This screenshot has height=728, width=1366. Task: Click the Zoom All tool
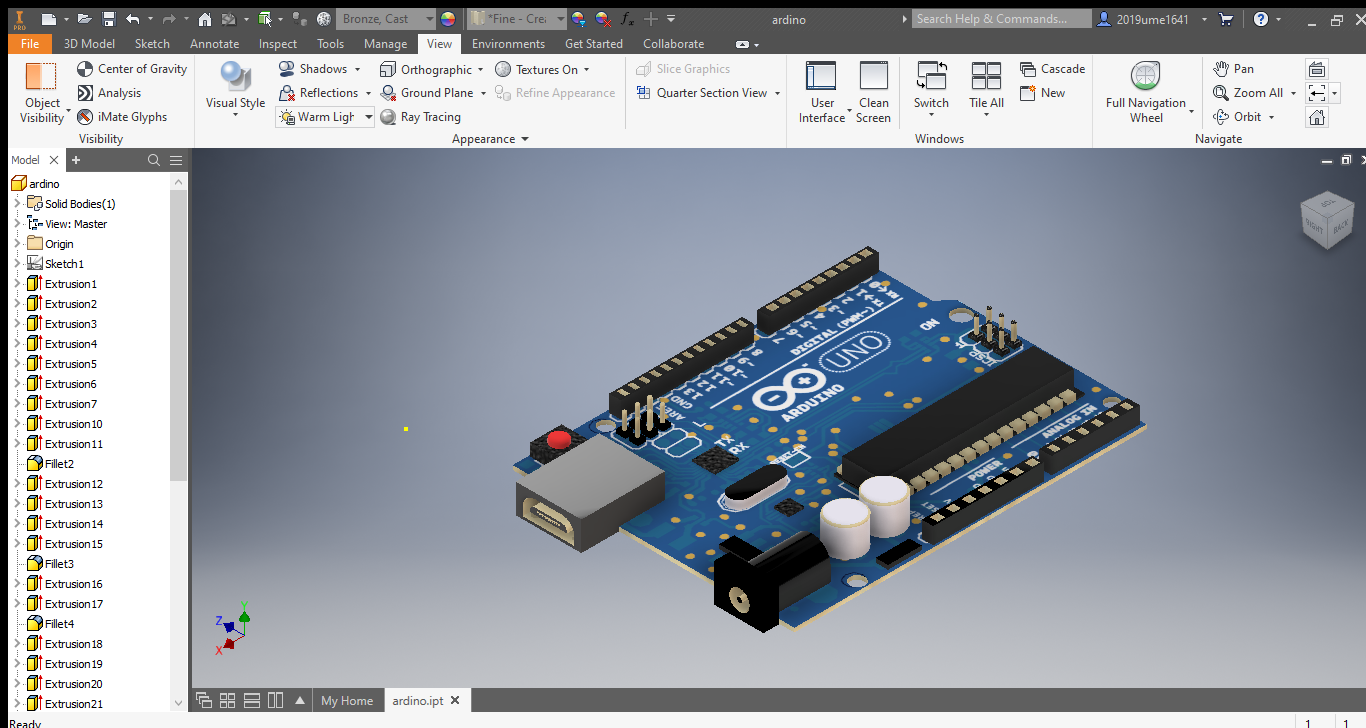coord(1248,93)
